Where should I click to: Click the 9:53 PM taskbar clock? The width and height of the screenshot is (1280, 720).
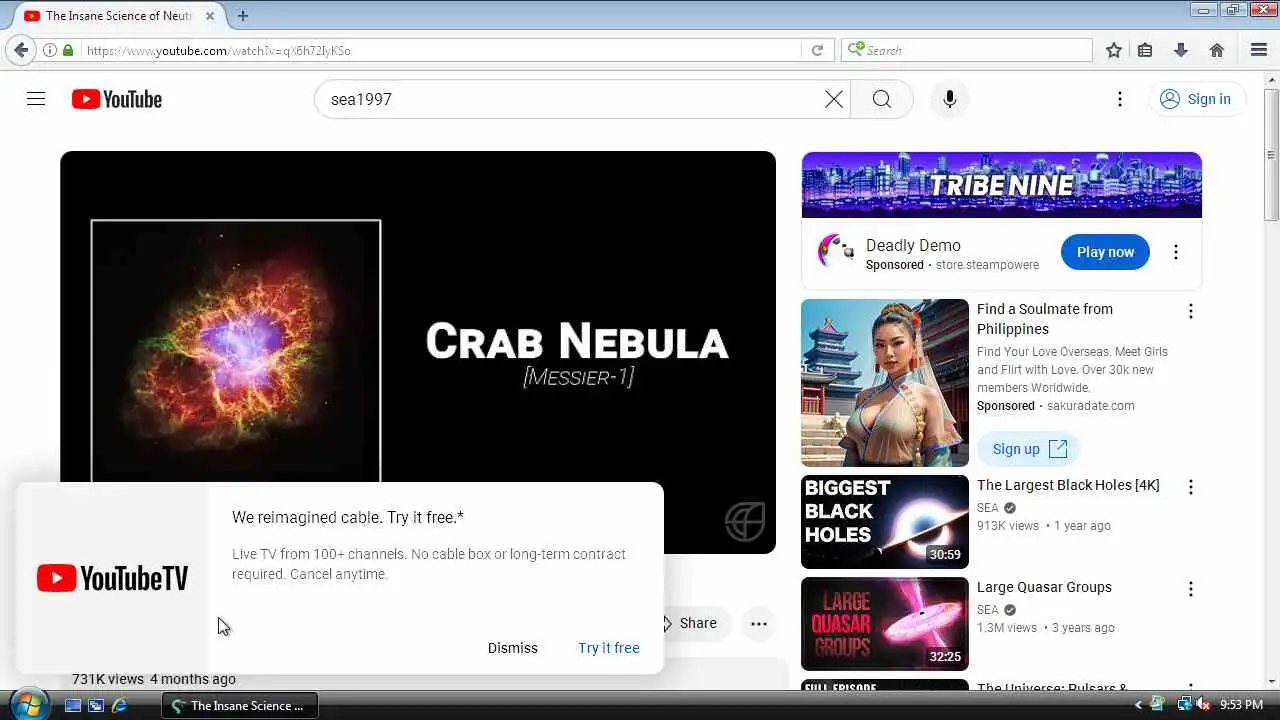1242,705
